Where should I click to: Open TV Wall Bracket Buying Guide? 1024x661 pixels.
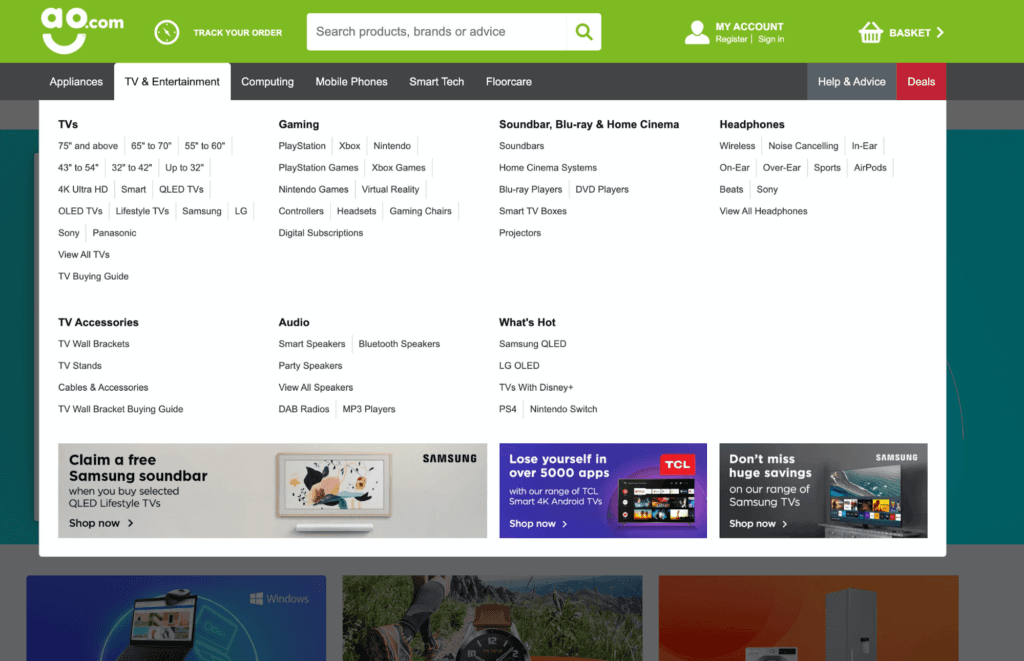[x=121, y=410]
